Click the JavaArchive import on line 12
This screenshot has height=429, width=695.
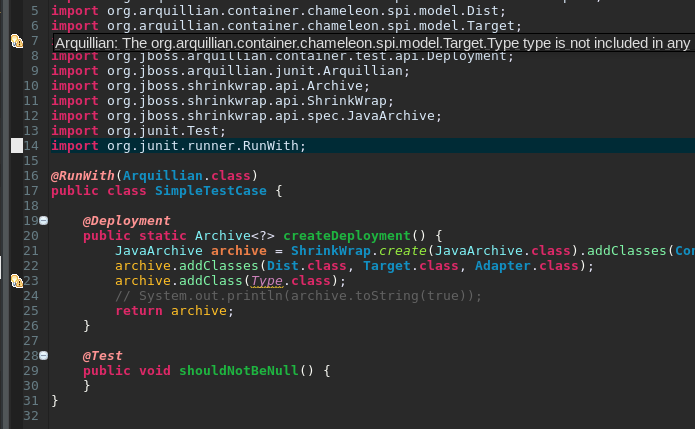click(x=246, y=116)
